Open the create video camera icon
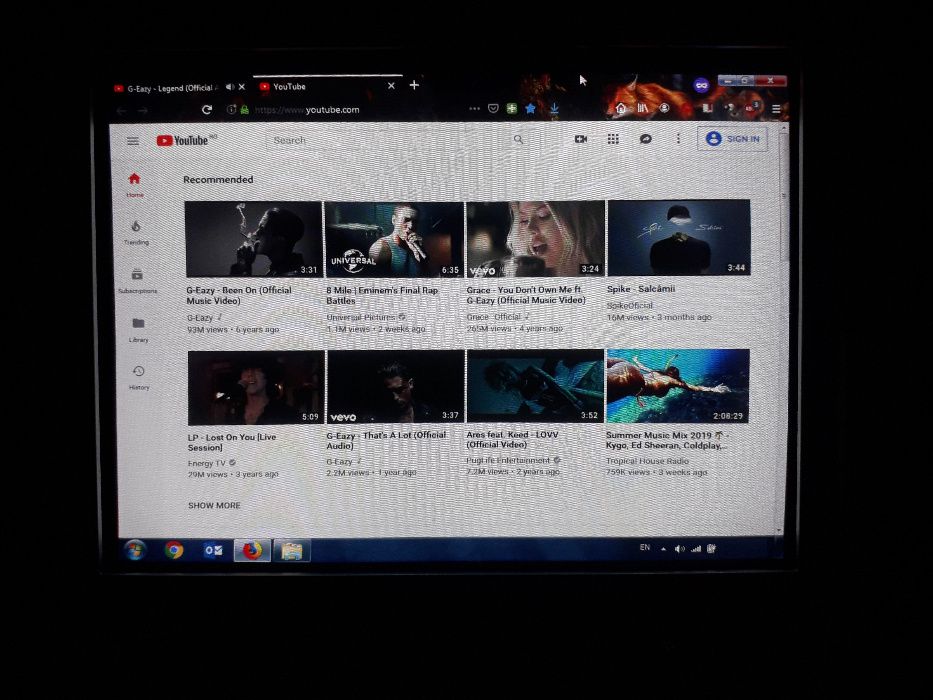Viewport: 933px width, 700px height. (x=581, y=139)
